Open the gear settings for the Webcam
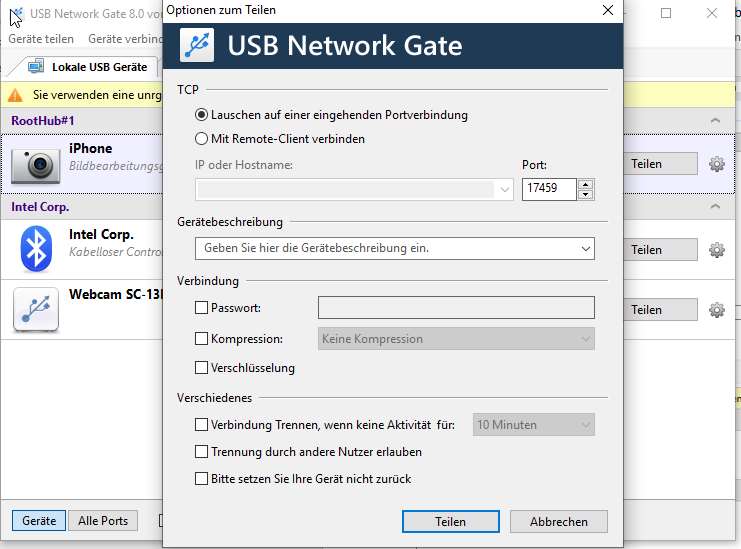Image resolution: width=741 pixels, height=549 pixels. click(716, 310)
